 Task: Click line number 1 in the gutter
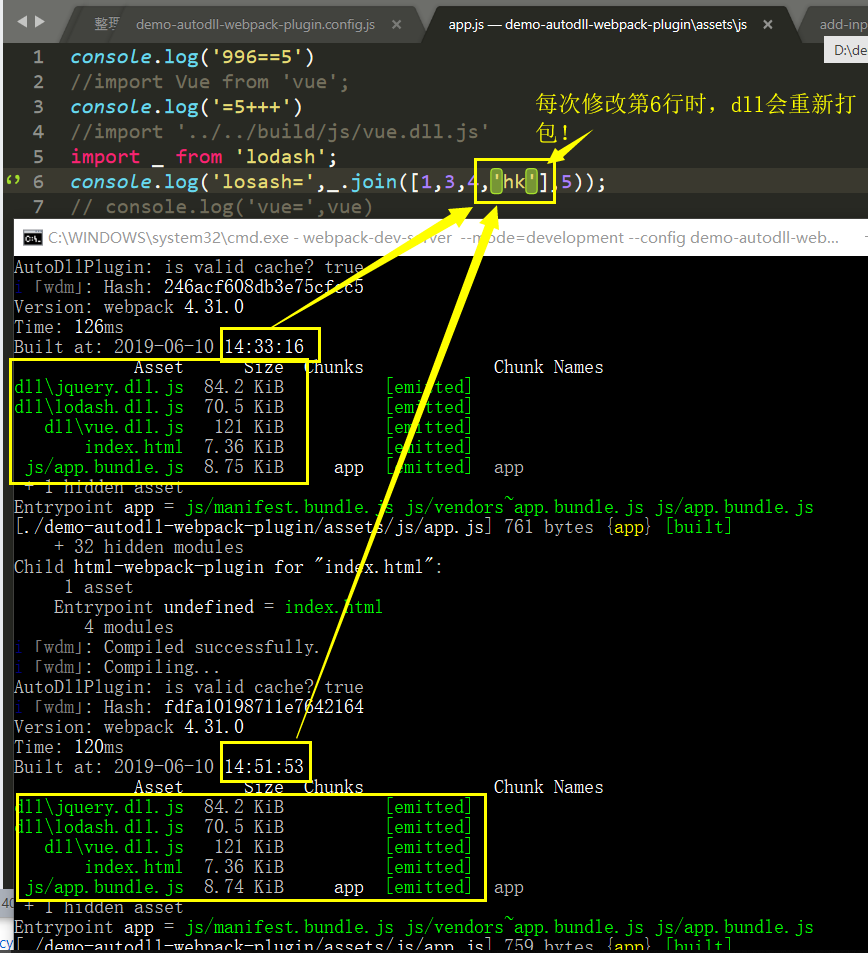click(38, 57)
